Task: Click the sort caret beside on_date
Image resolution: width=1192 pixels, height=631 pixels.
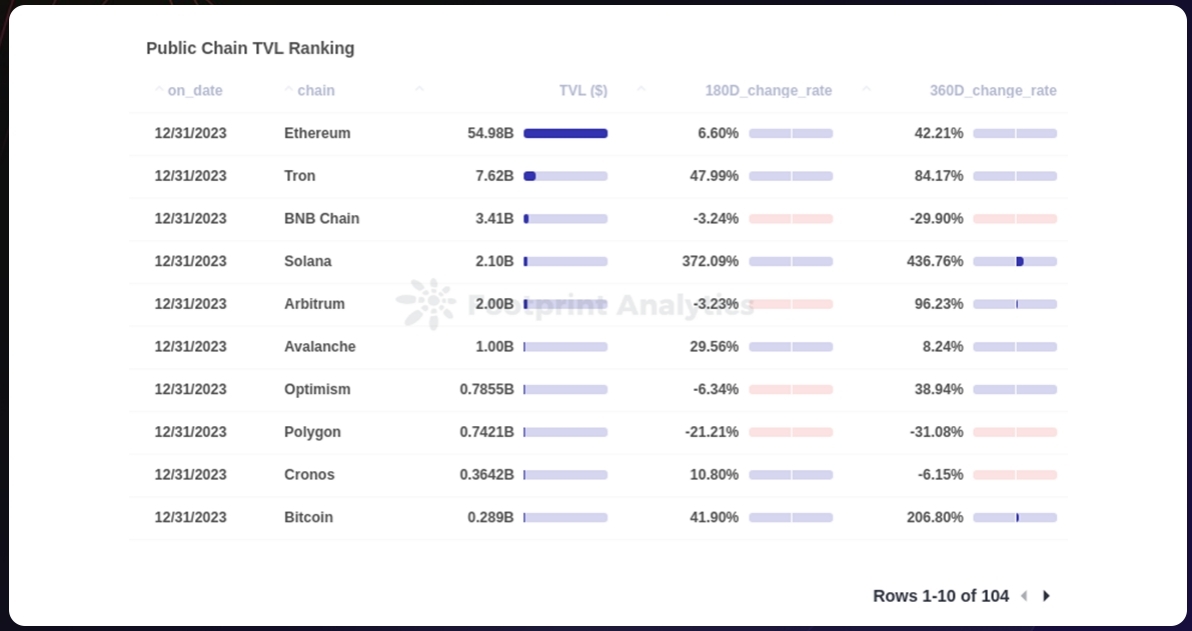Action: [x=159, y=90]
